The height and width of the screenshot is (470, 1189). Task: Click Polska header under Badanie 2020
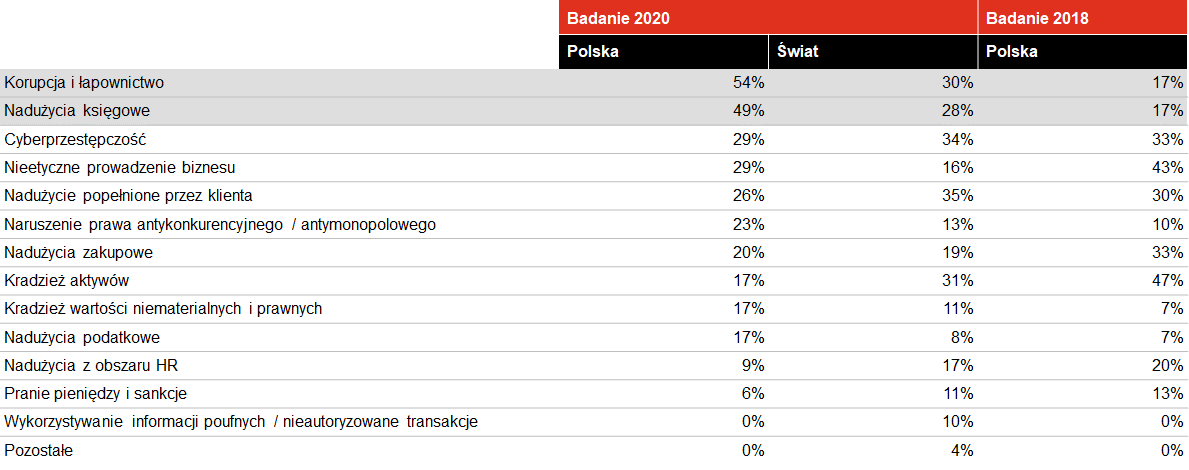coord(664,52)
